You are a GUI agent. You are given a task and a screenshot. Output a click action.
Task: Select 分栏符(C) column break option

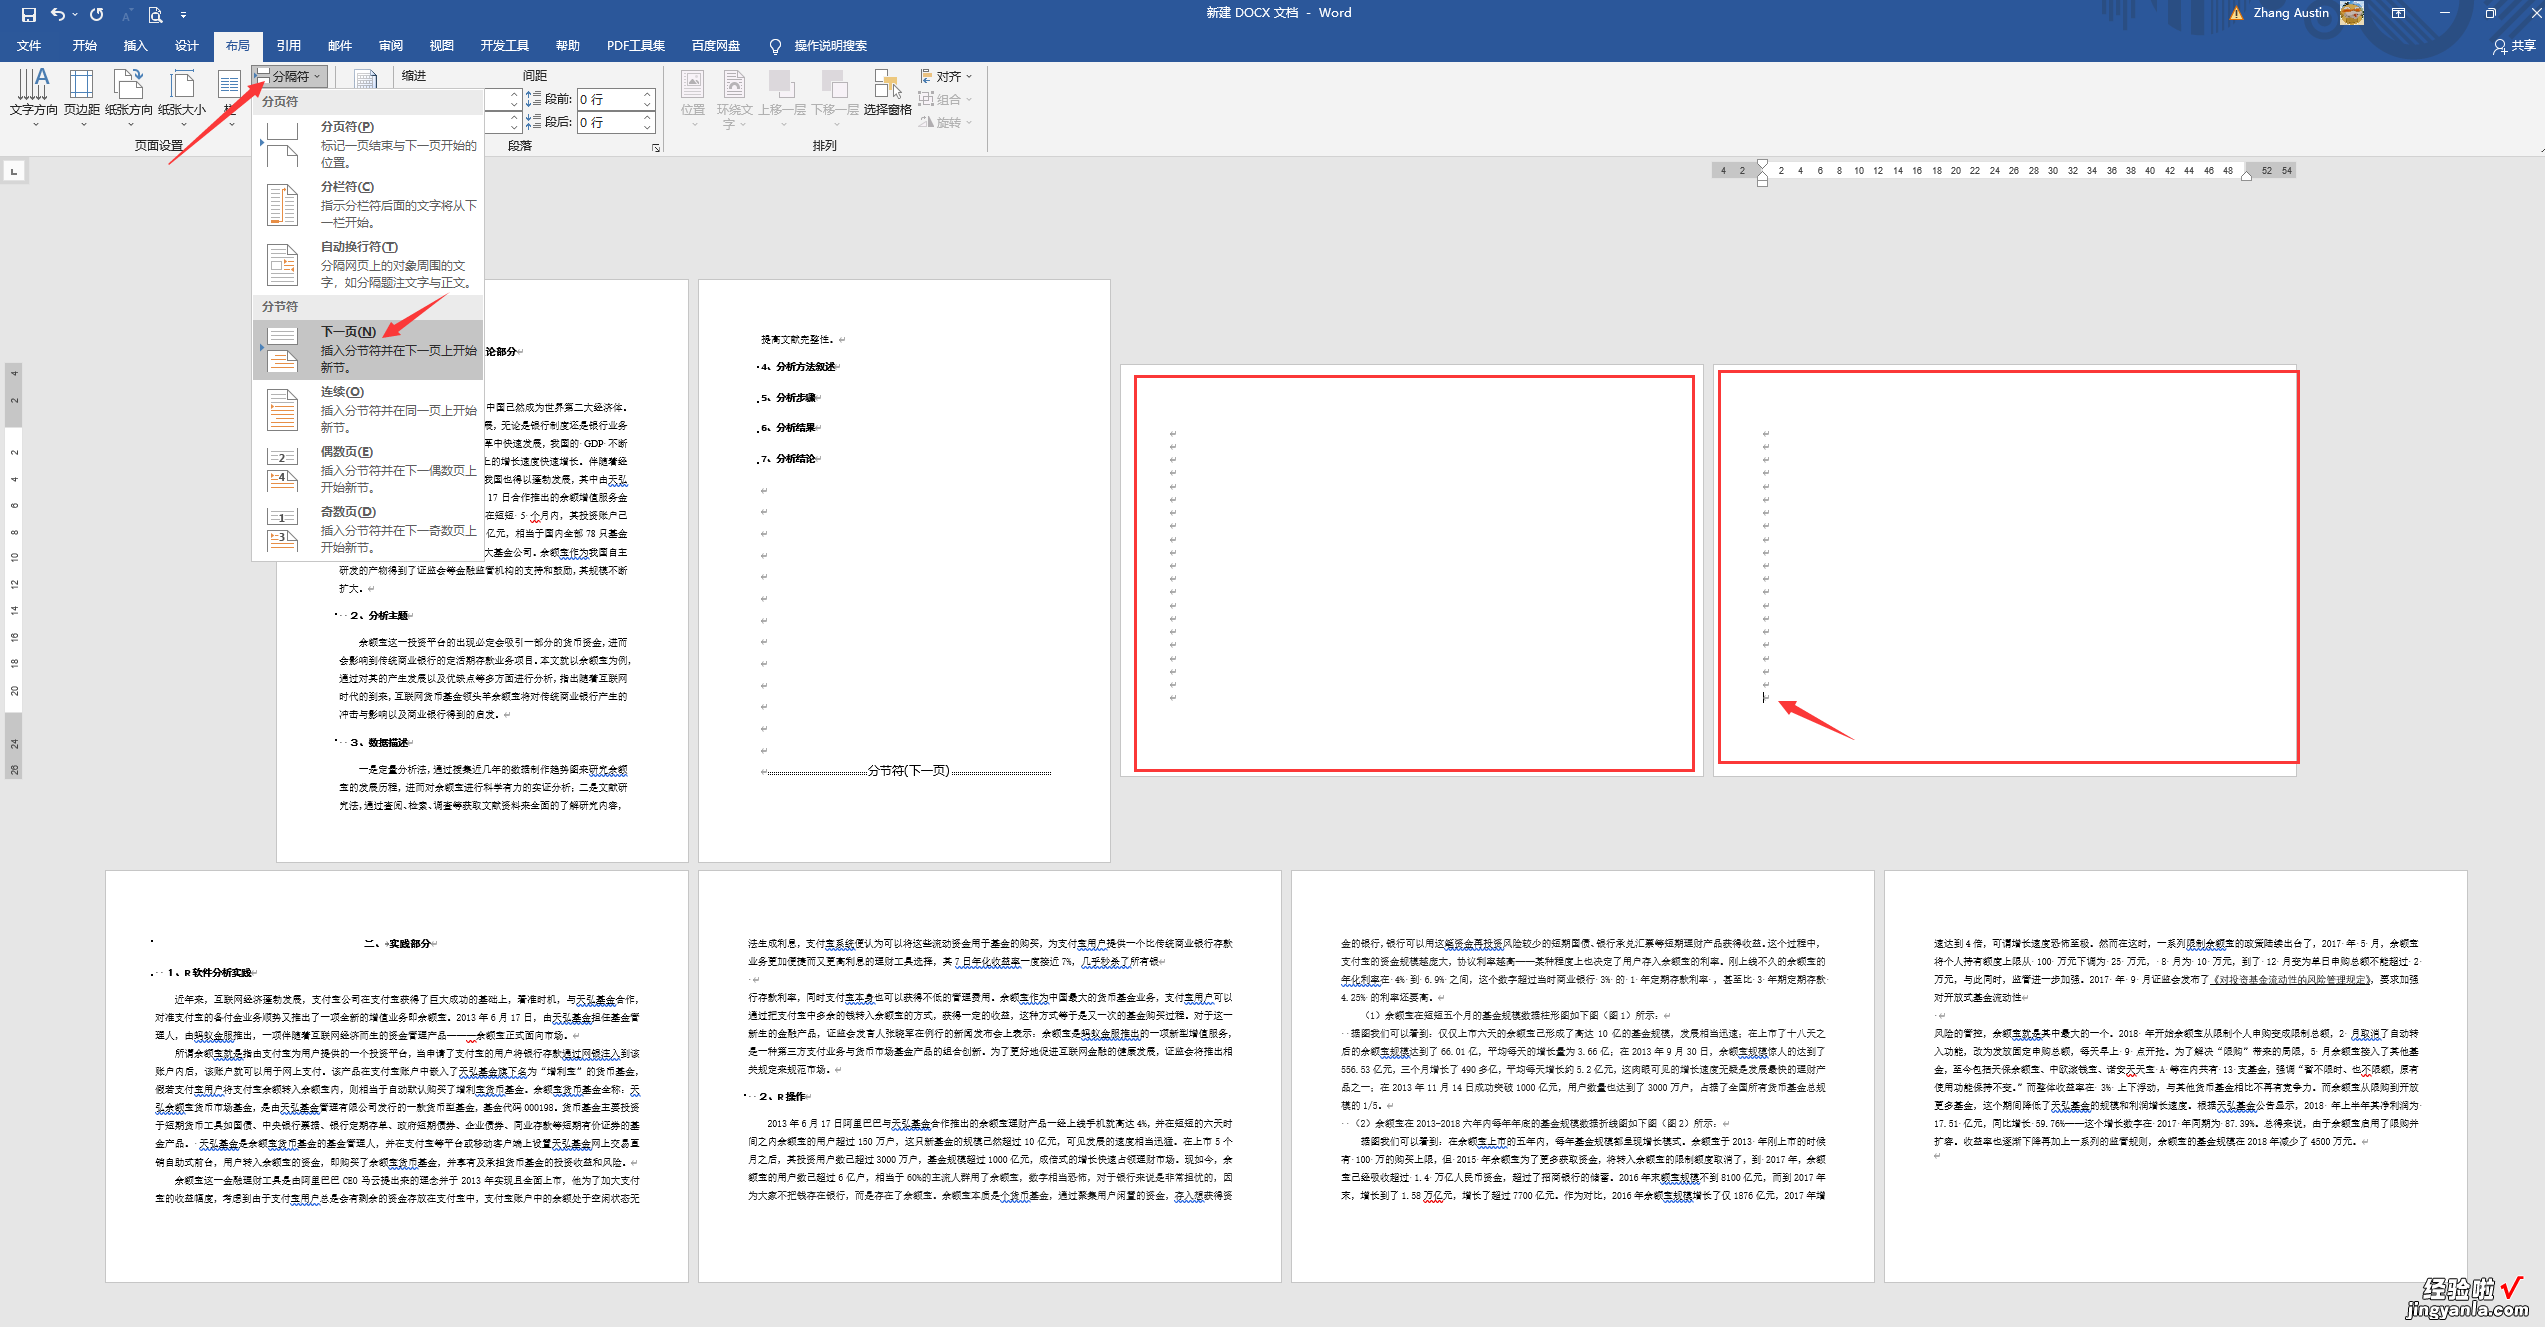[368, 204]
